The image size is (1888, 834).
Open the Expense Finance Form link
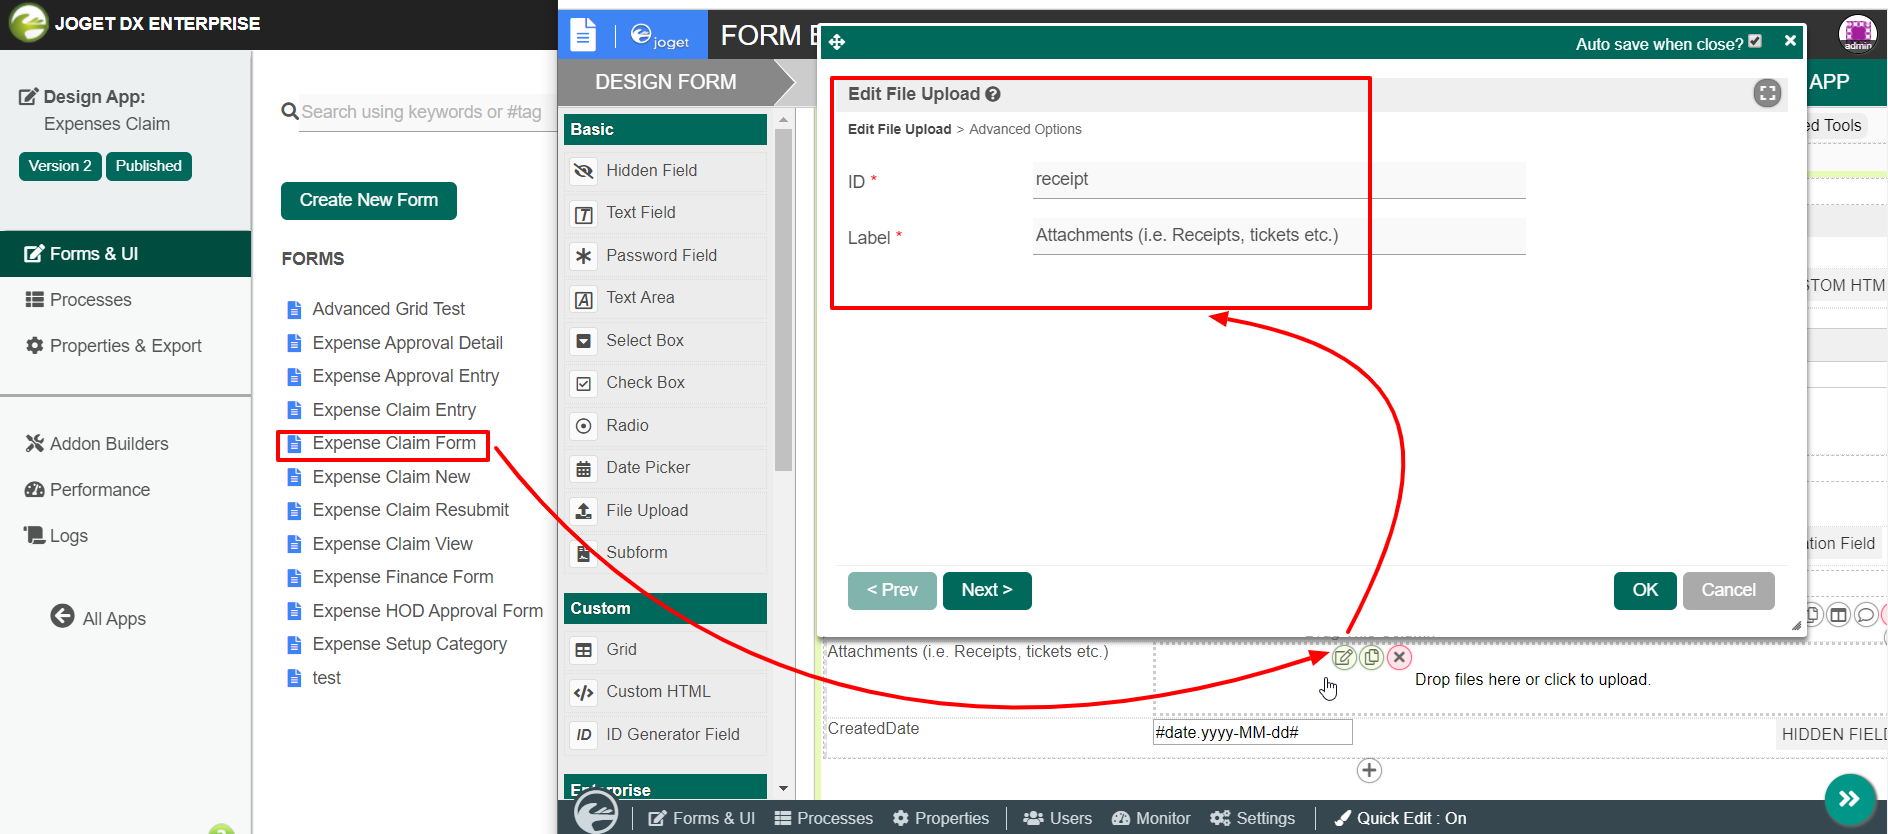pyautogui.click(x=403, y=577)
